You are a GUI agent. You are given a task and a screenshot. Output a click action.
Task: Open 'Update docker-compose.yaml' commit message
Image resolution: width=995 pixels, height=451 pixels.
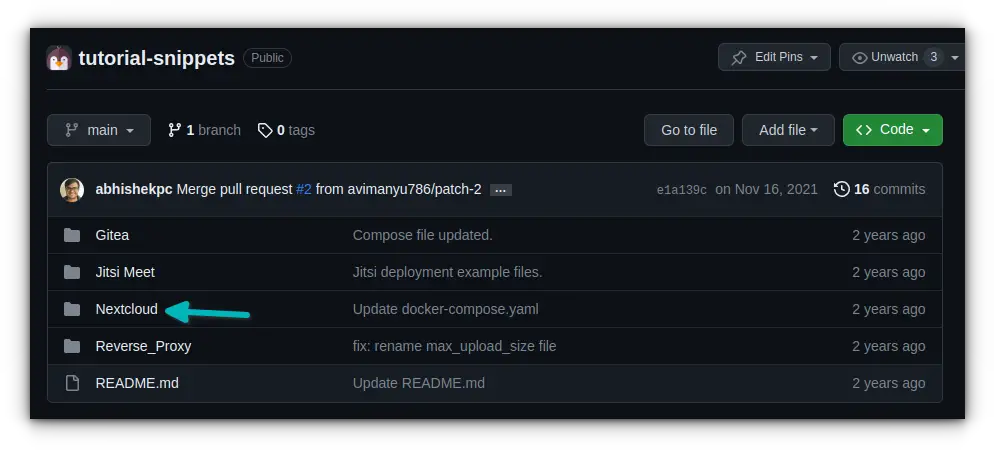[x=445, y=310]
